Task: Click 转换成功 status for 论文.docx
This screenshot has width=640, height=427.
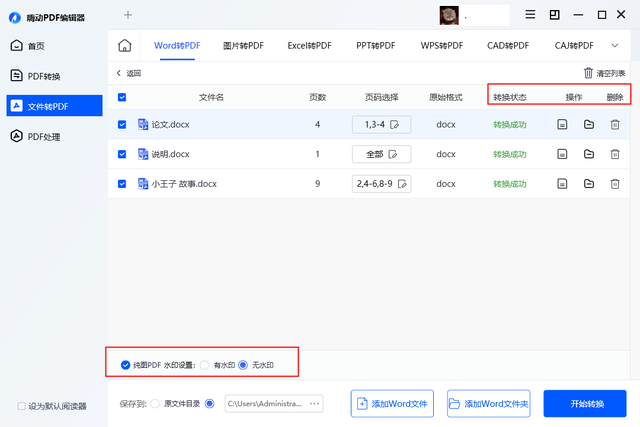Action: [x=510, y=125]
